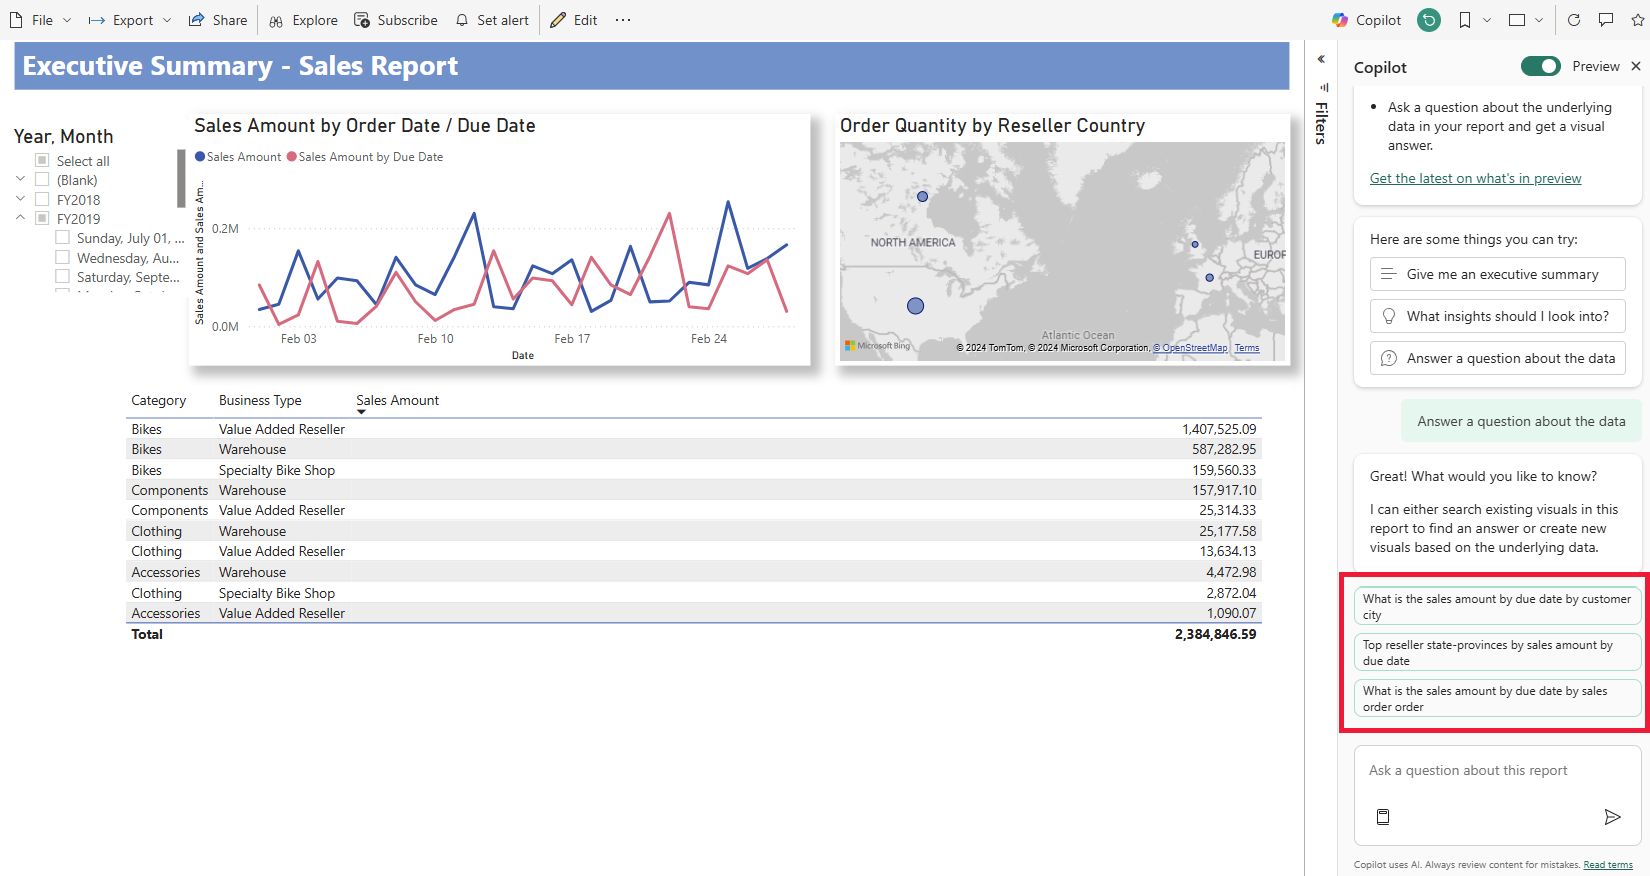Screen dimensions: 1650x876
Task: Click 'Give me an executive summary' suggestion
Action: 1498,274
